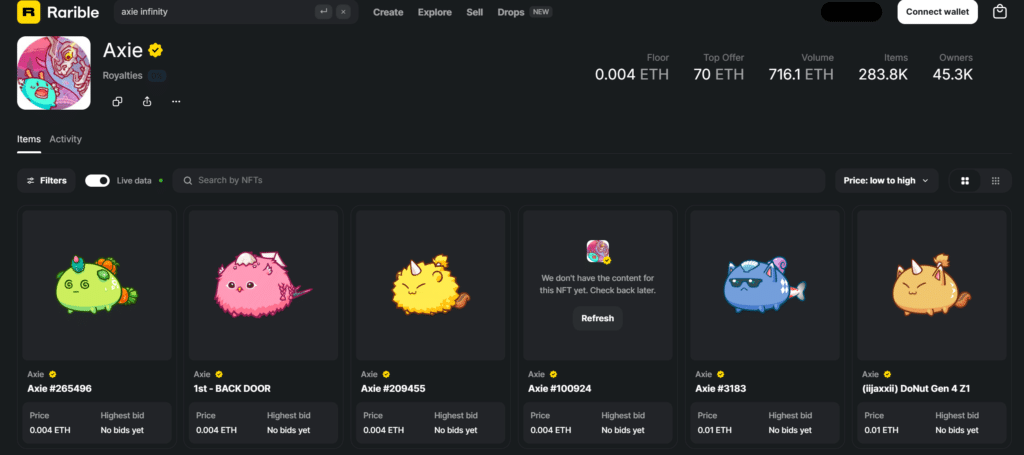Open the yellow Axie #209455 image
The image size is (1024, 455).
point(430,285)
